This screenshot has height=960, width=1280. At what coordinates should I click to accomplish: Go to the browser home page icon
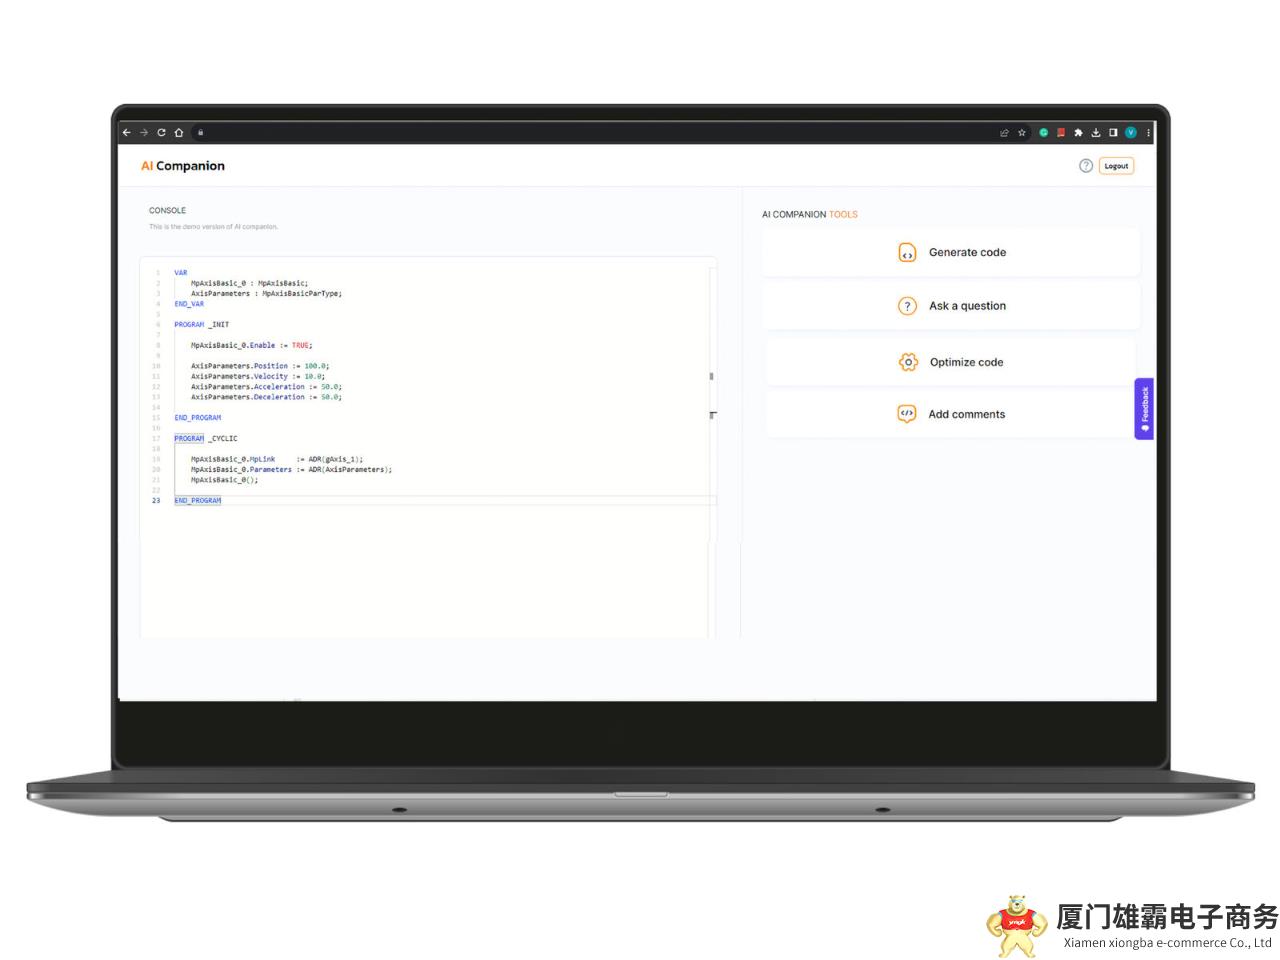click(179, 132)
